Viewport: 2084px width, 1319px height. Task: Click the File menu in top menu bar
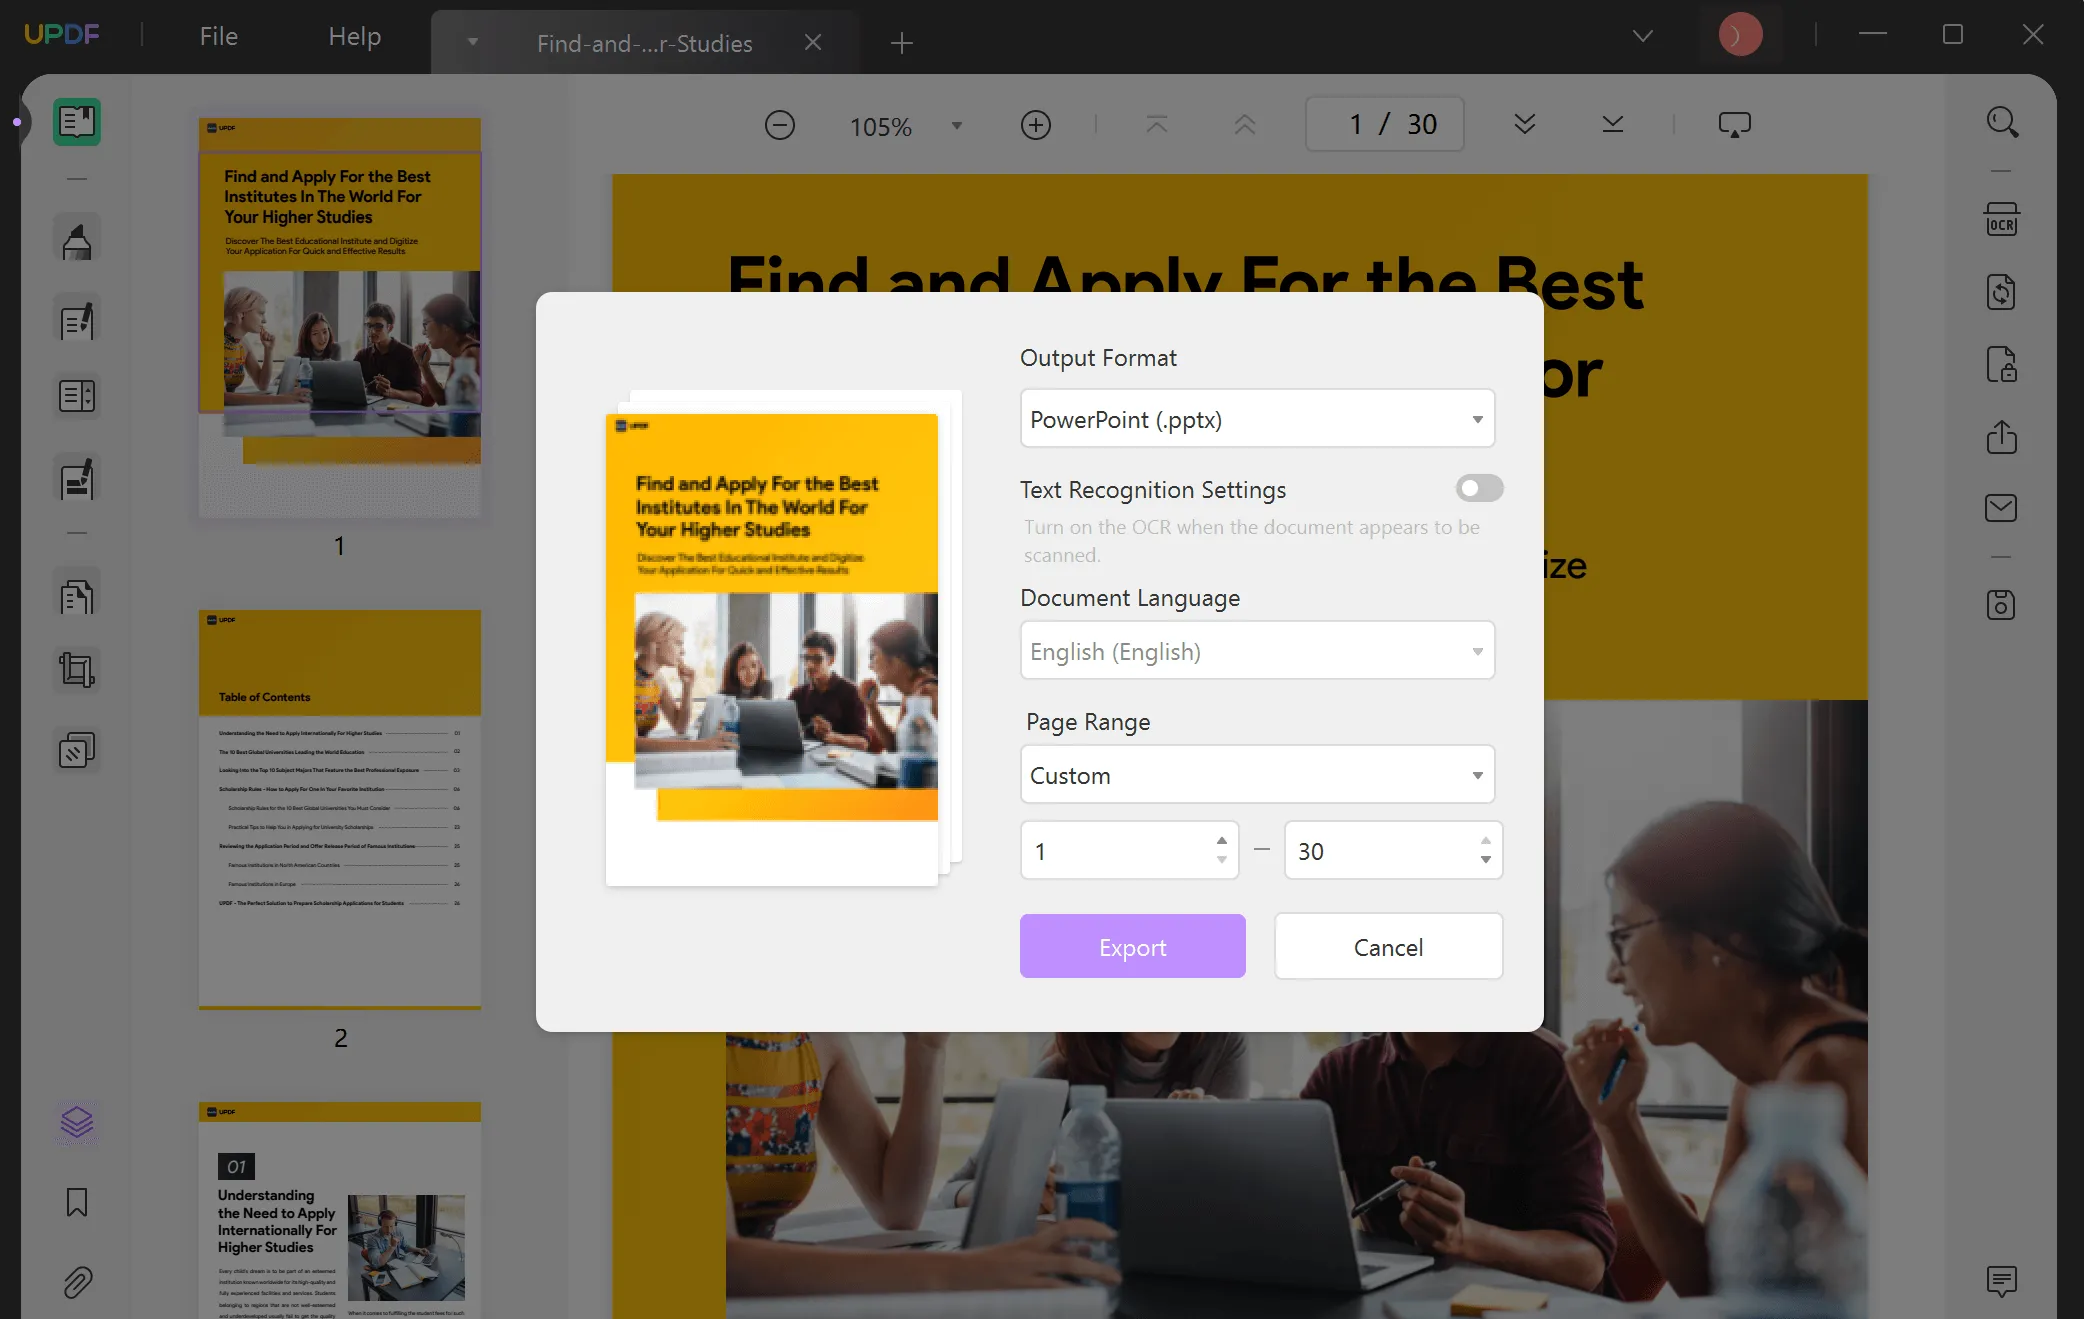[x=219, y=35]
